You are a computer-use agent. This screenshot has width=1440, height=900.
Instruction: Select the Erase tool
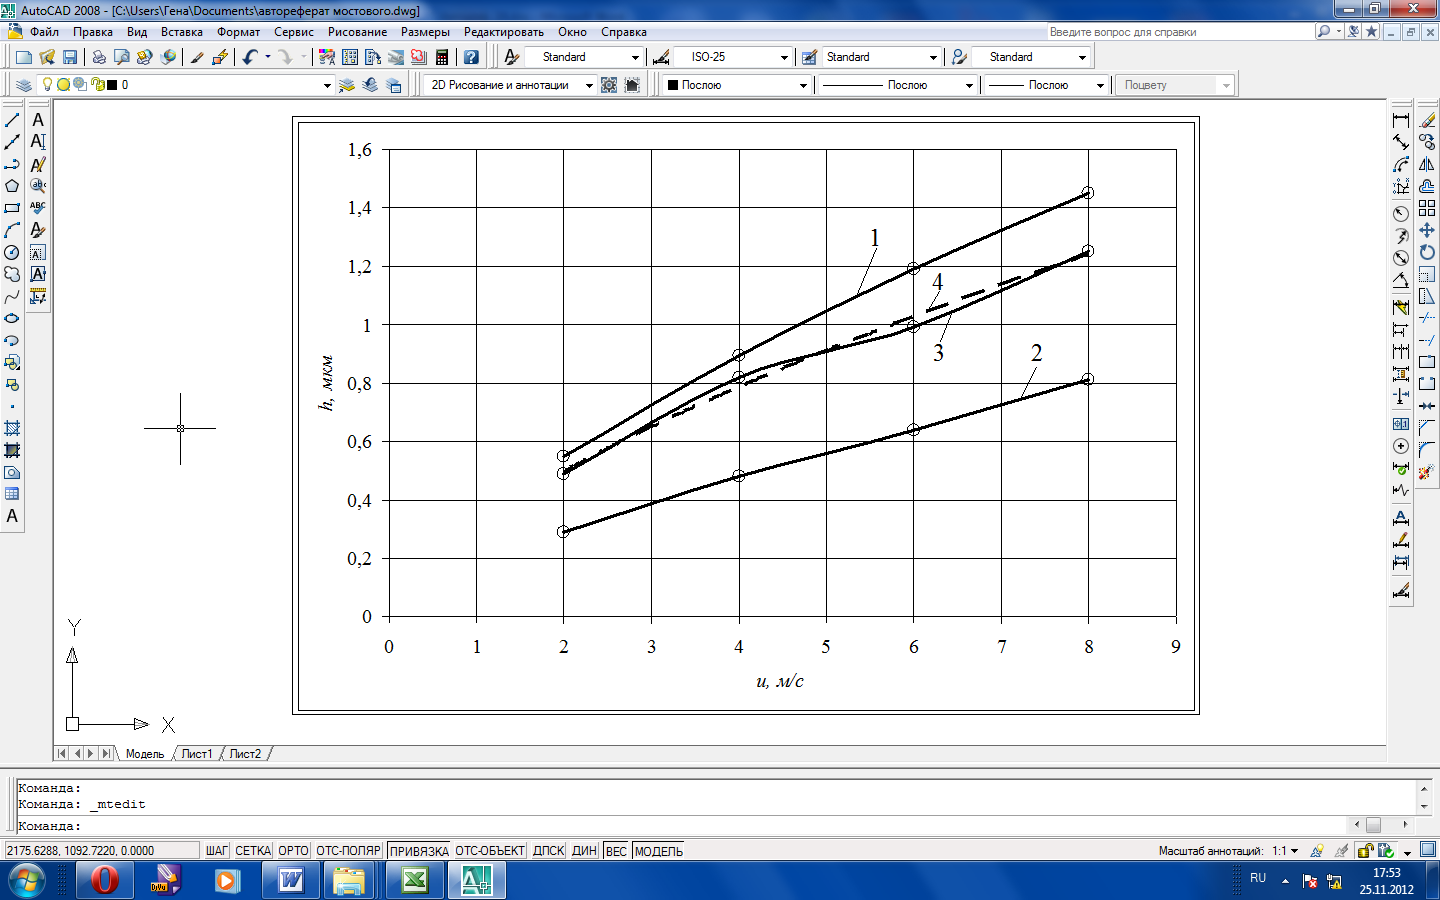[x=1427, y=120]
